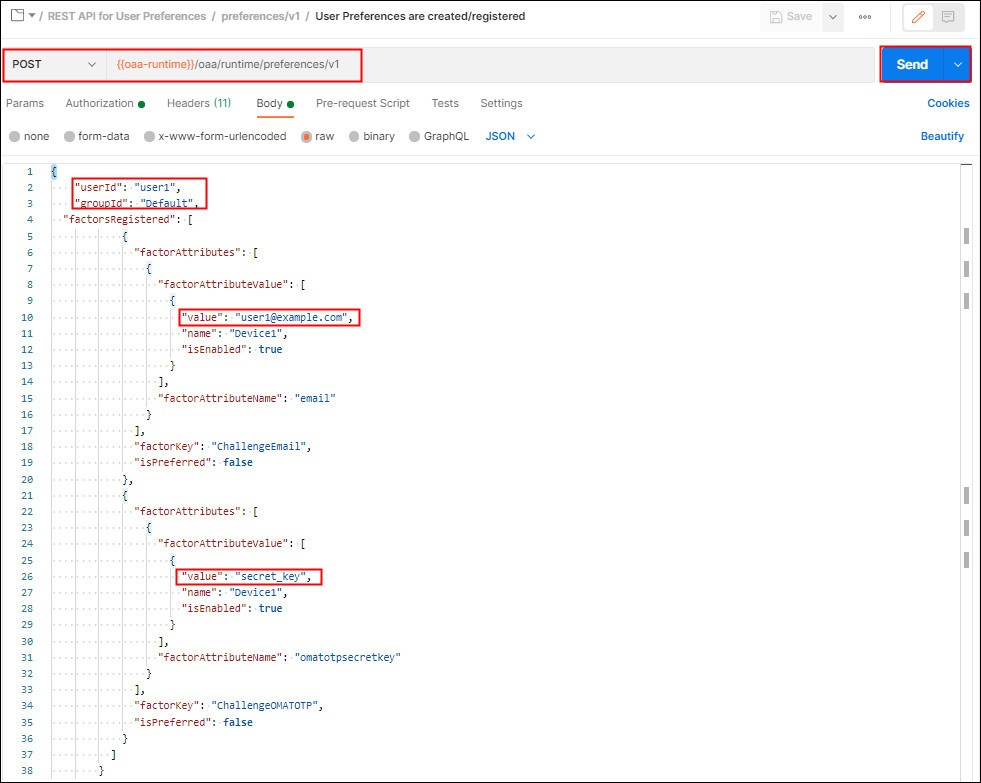The height and width of the screenshot is (783, 981).
Task: Click the request name User Preferences are created/registered
Action: tap(420, 16)
